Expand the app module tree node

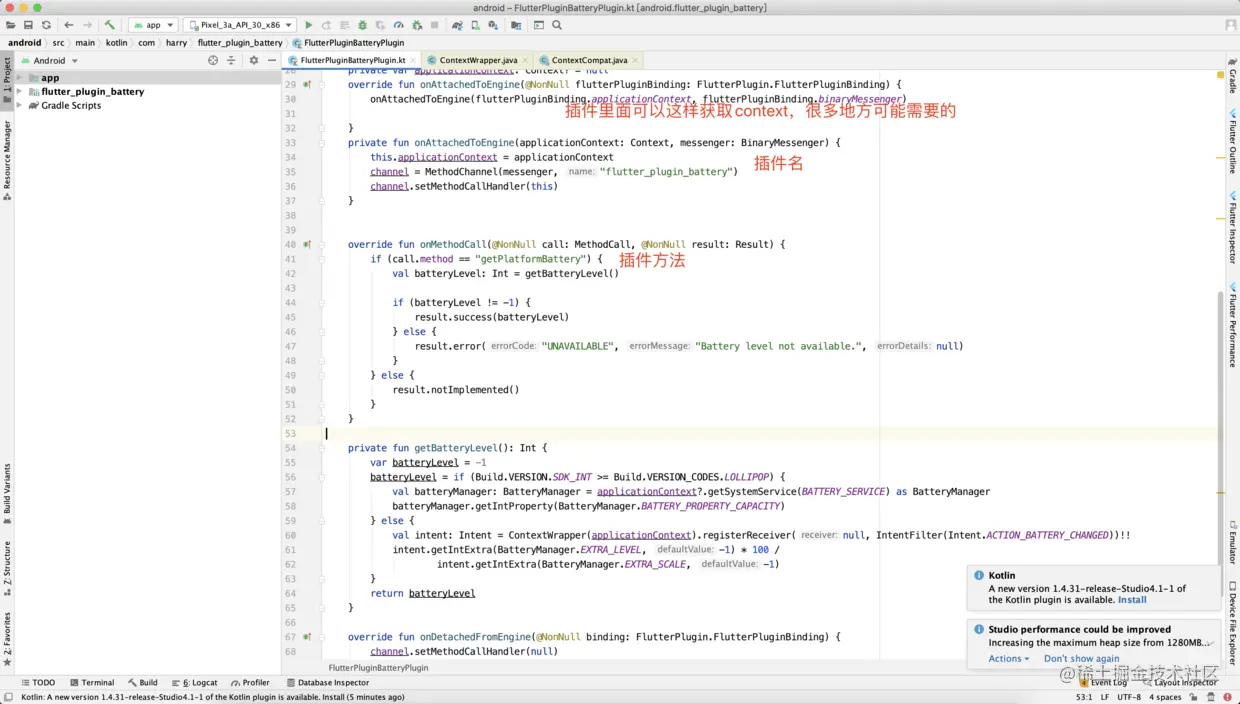(x=21, y=77)
